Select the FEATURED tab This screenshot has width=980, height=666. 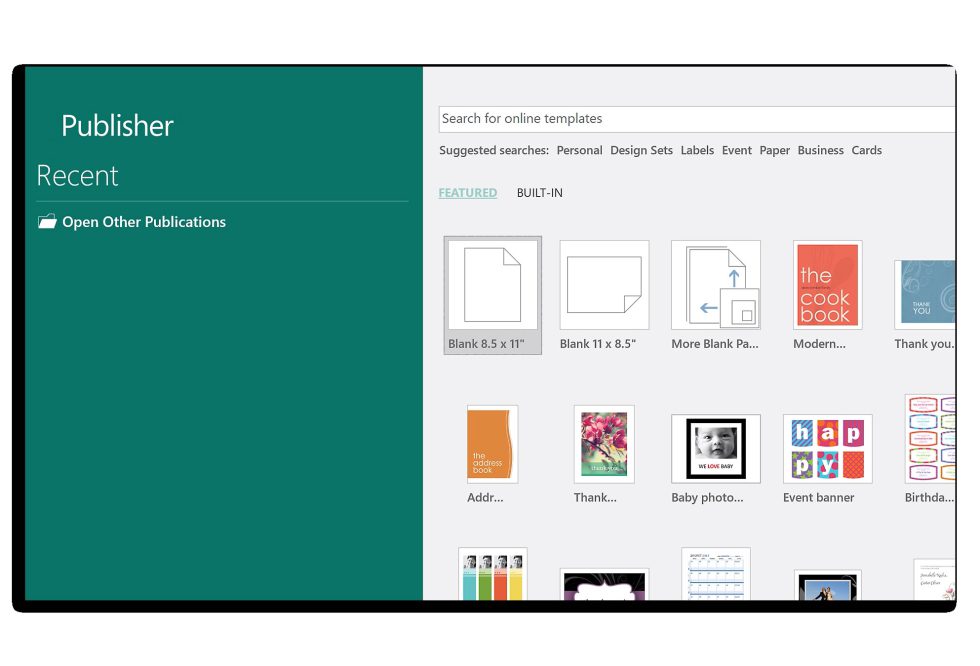(x=467, y=192)
